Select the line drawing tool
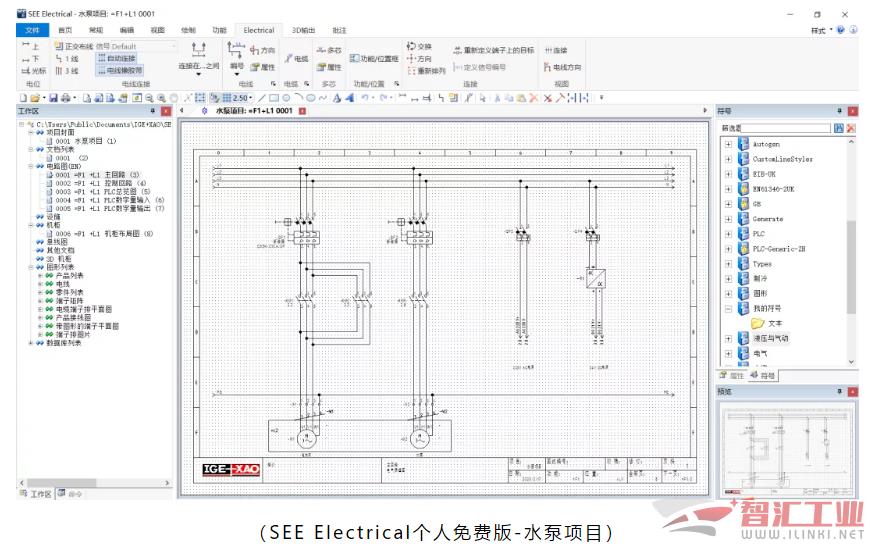 pos(262,98)
